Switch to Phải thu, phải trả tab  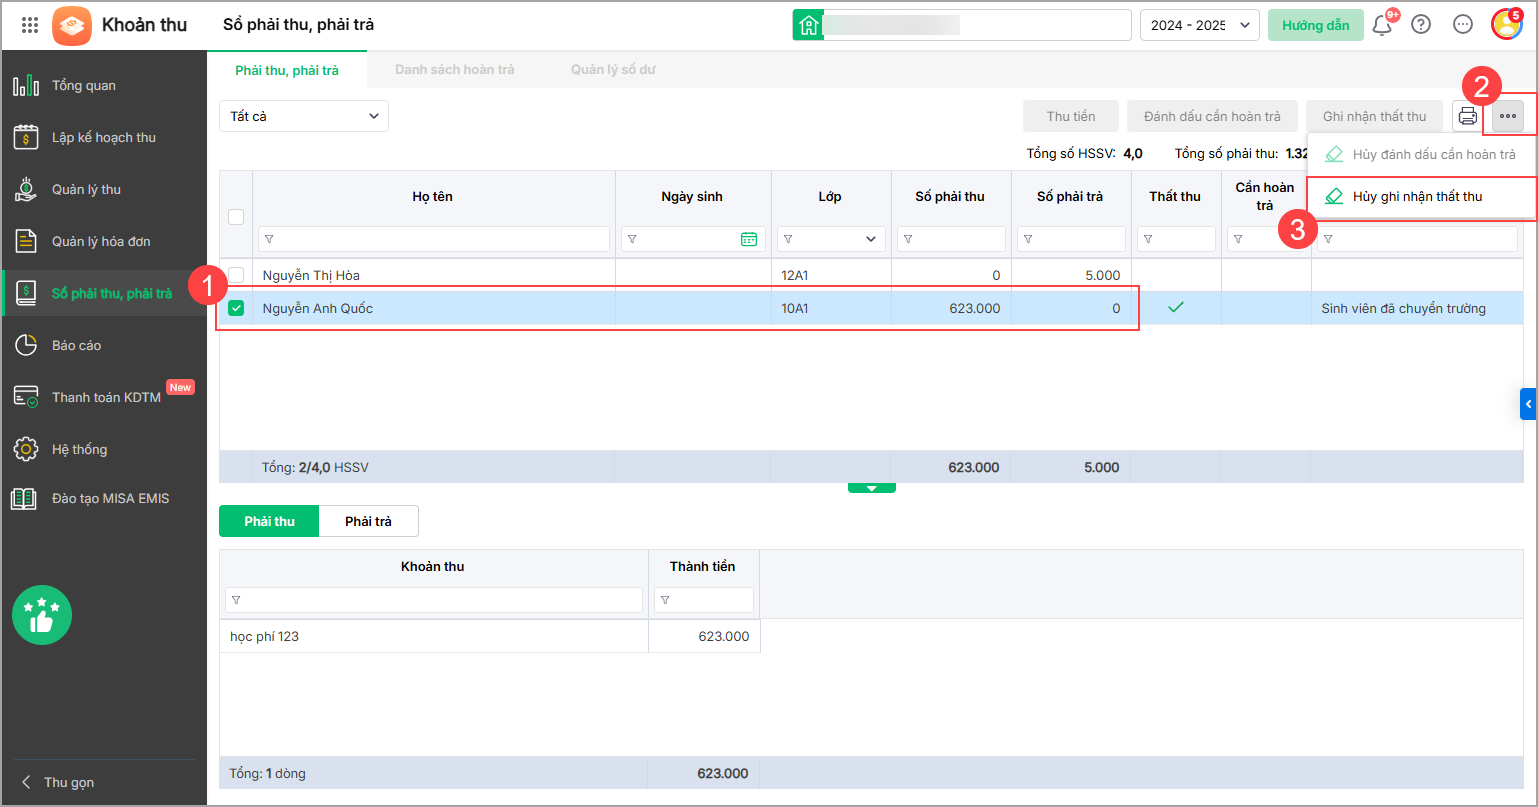coord(287,70)
